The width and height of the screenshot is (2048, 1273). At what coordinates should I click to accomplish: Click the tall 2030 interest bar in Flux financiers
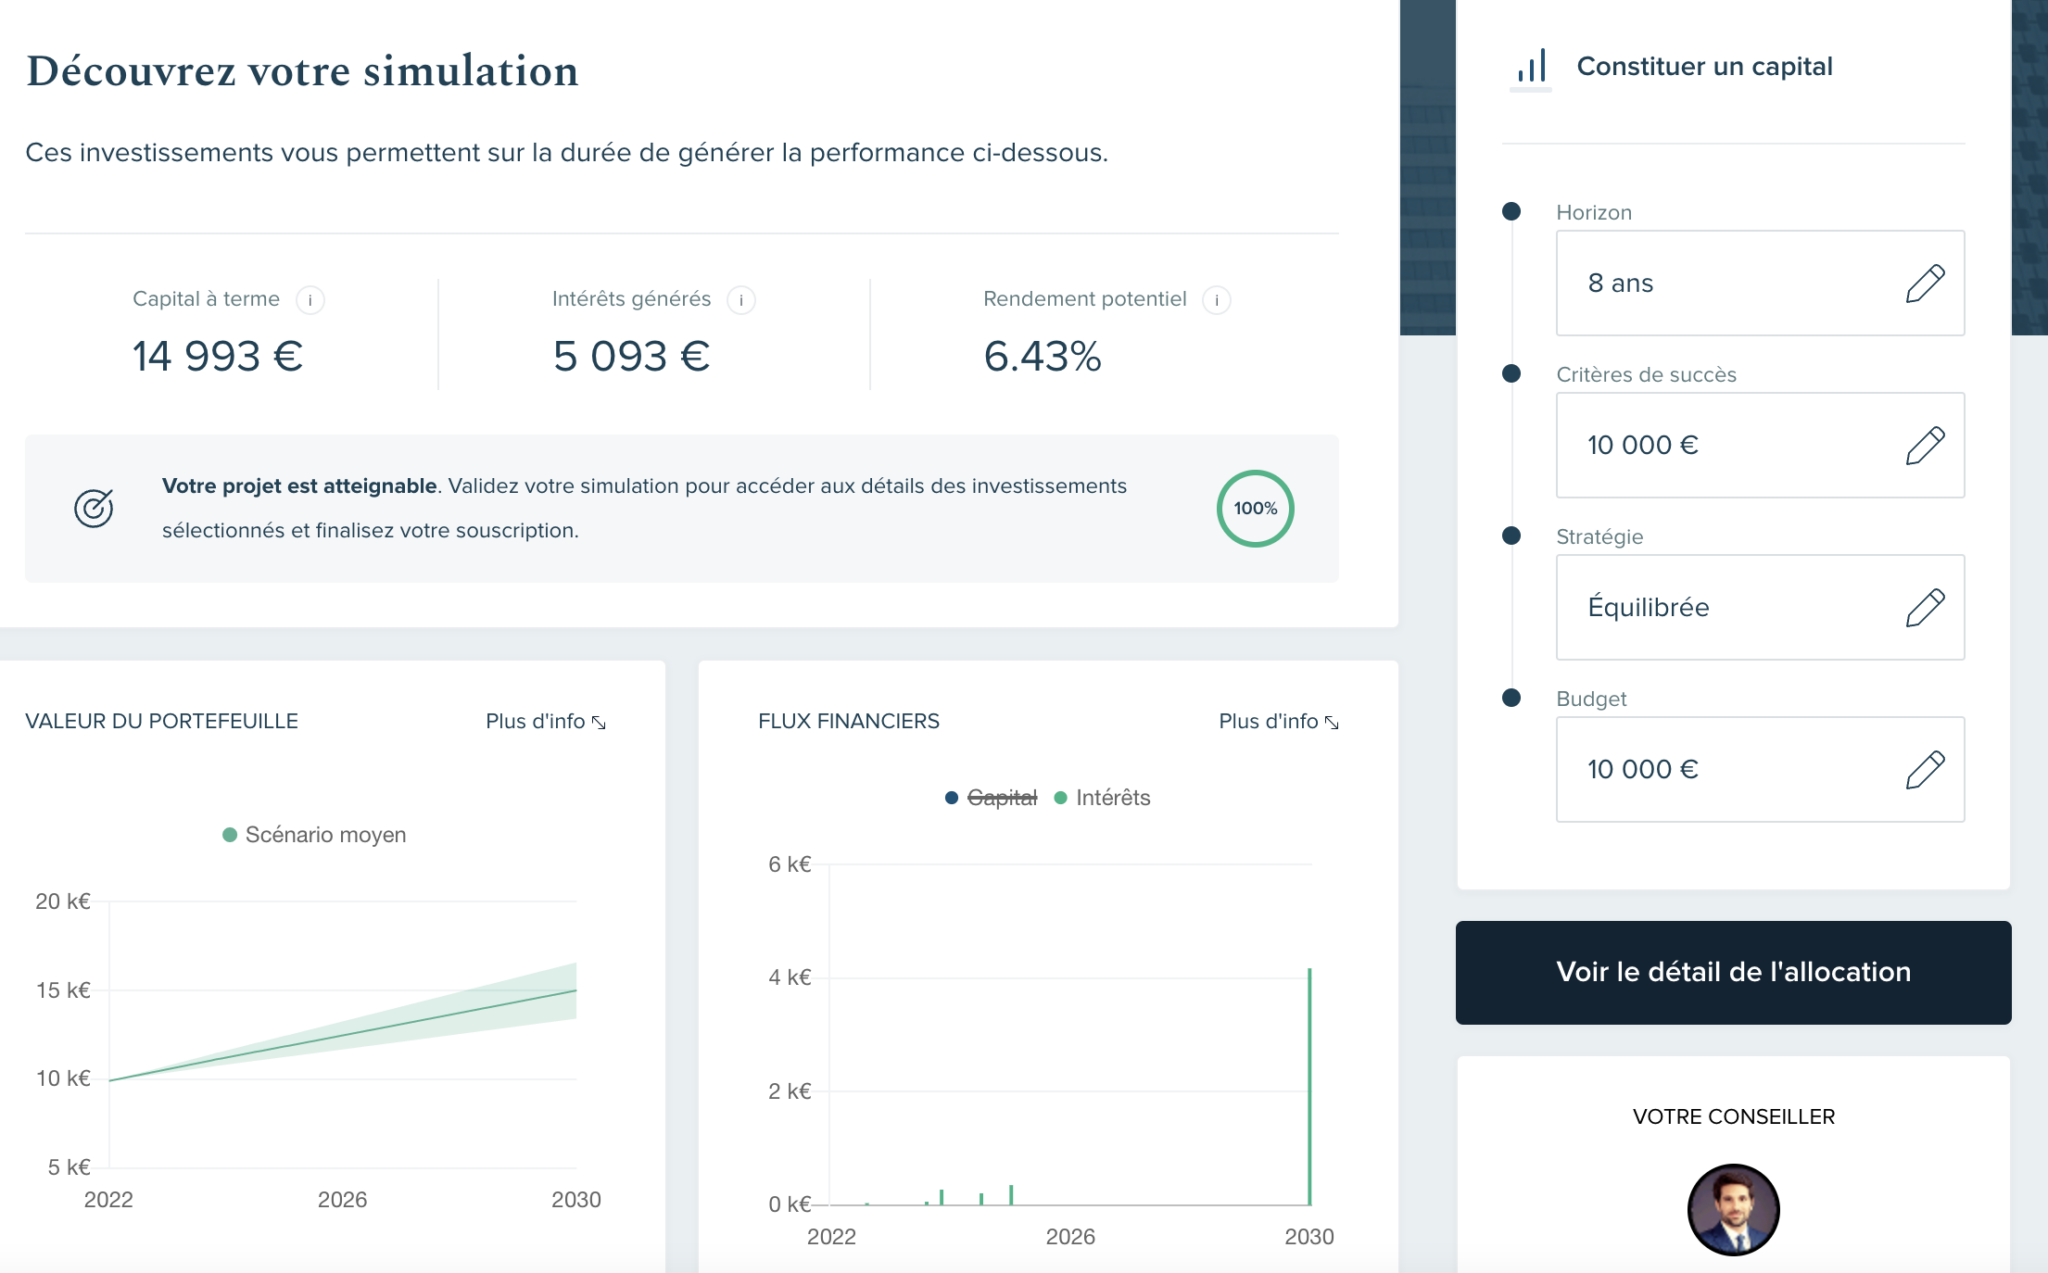[x=1309, y=1086]
